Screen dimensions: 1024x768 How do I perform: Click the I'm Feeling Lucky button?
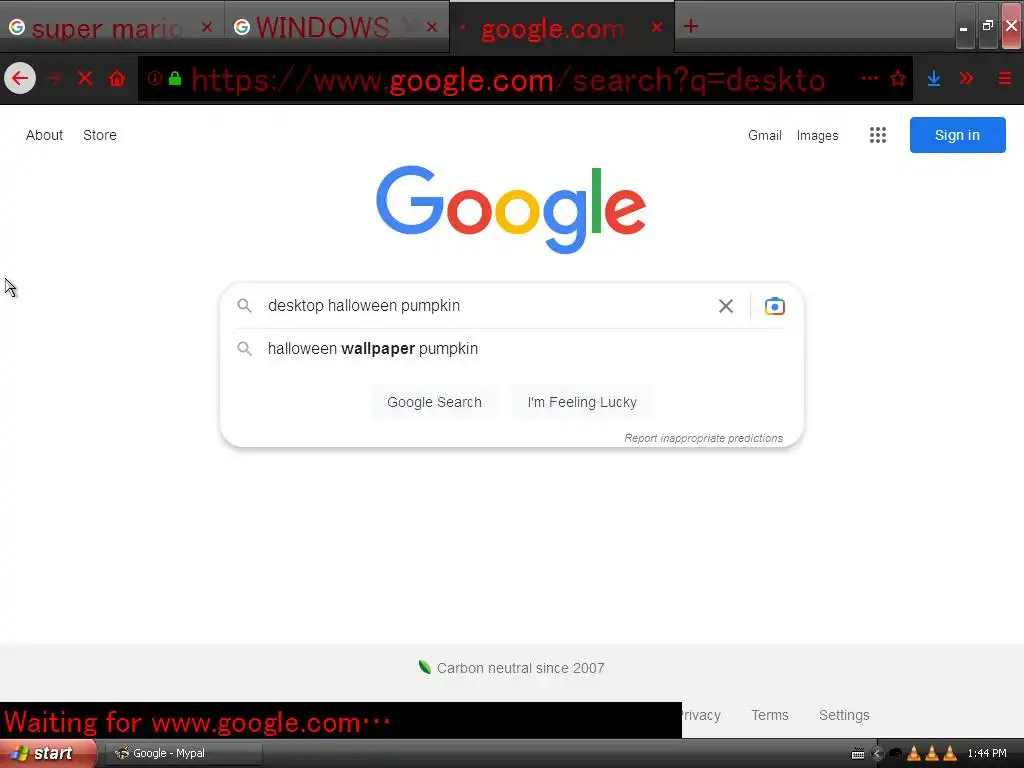click(x=582, y=402)
